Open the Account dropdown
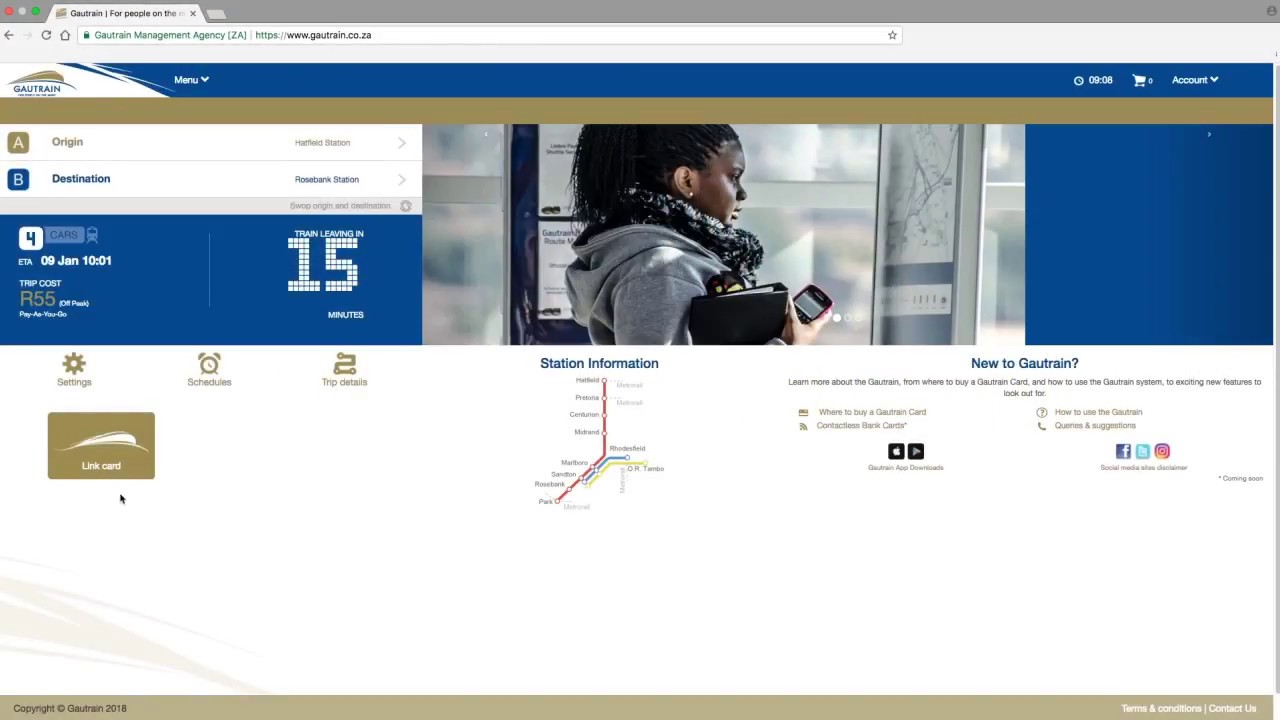 click(1195, 80)
